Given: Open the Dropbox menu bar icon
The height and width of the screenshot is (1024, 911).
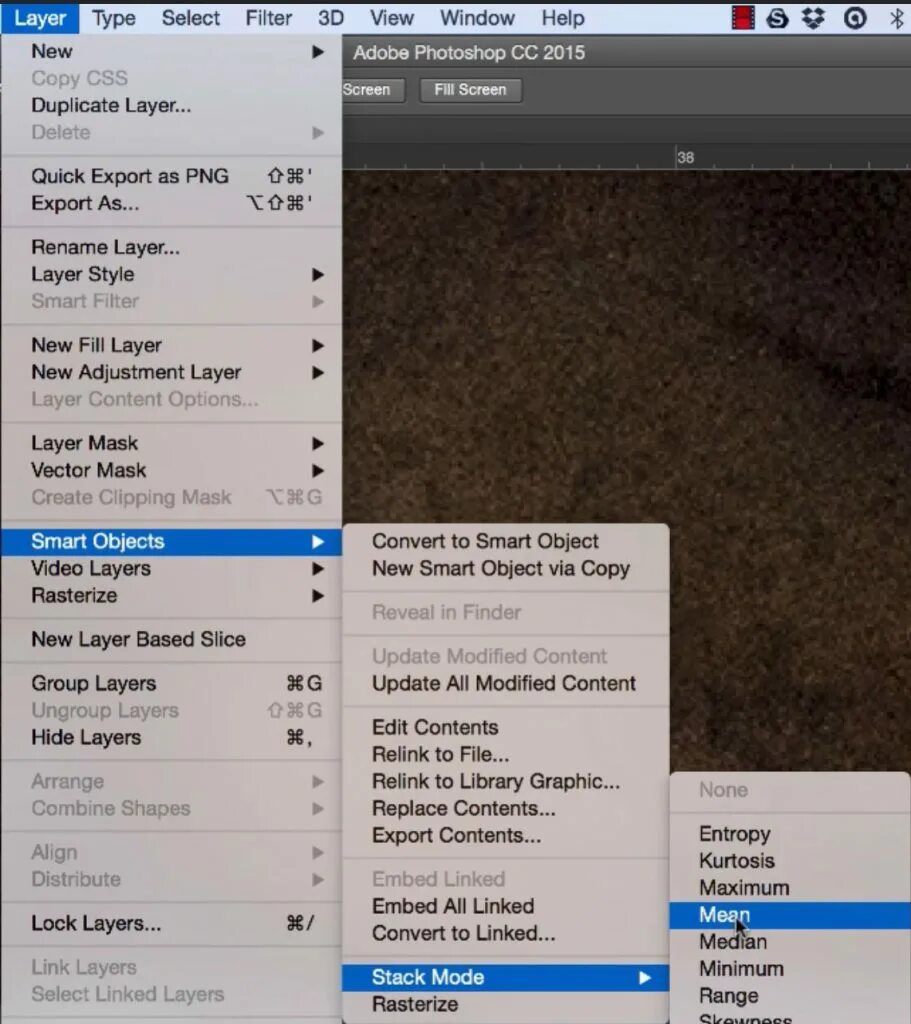Looking at the screenshot, I should [813, 18].
